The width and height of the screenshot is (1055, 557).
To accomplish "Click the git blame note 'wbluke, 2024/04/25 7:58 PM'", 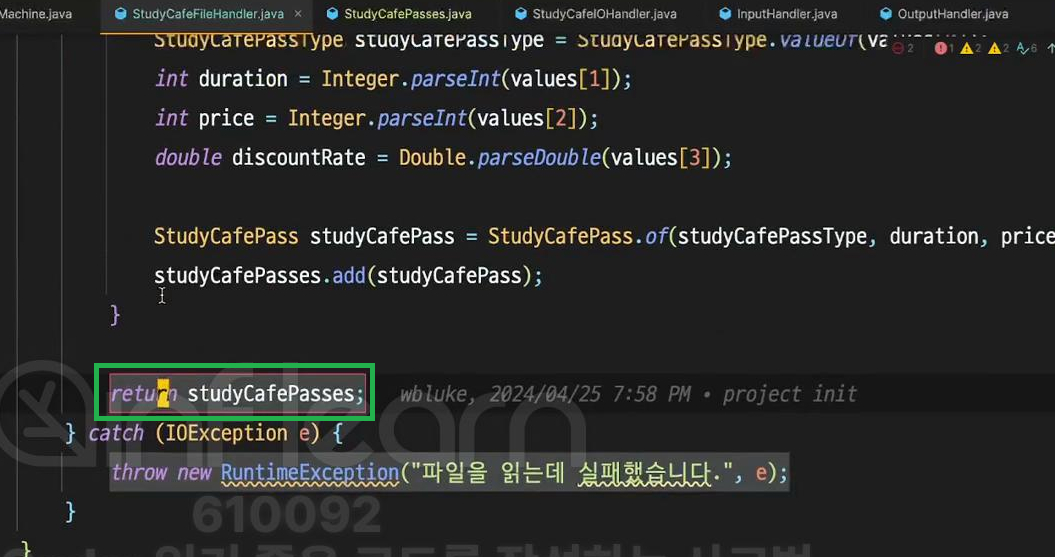I will click(x=545, y=394).
